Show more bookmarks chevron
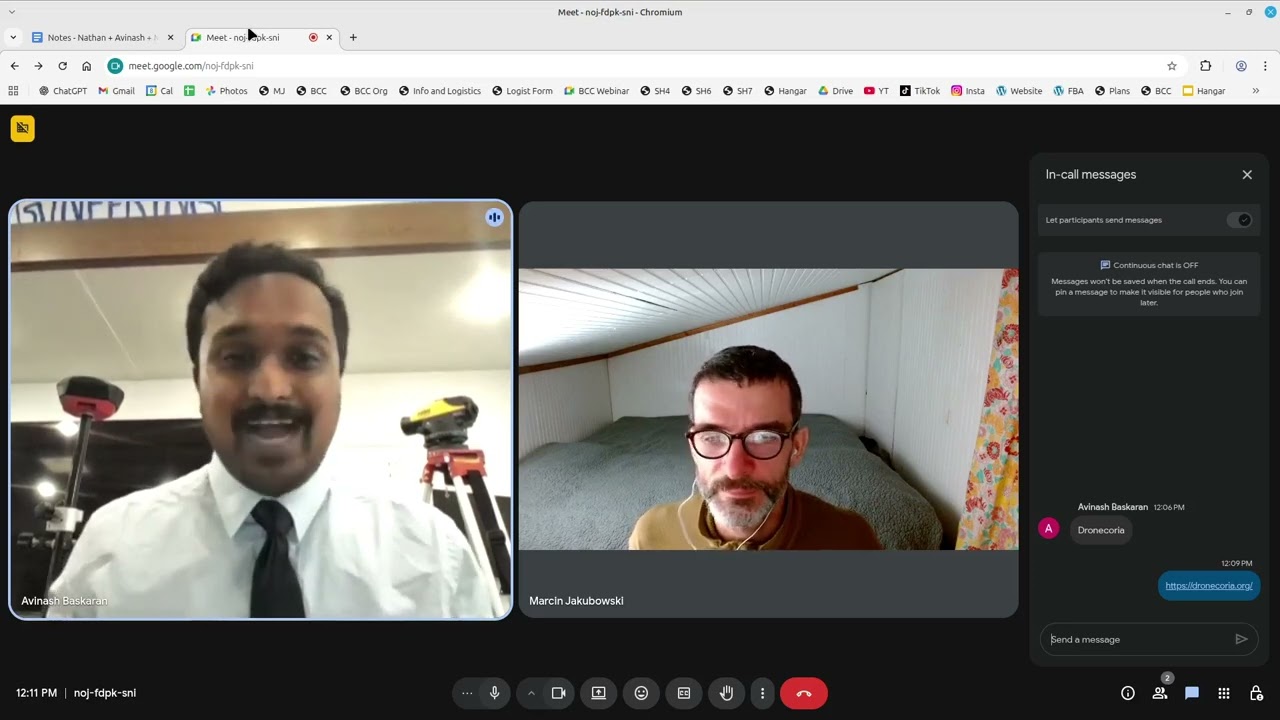 (1256, 91)
